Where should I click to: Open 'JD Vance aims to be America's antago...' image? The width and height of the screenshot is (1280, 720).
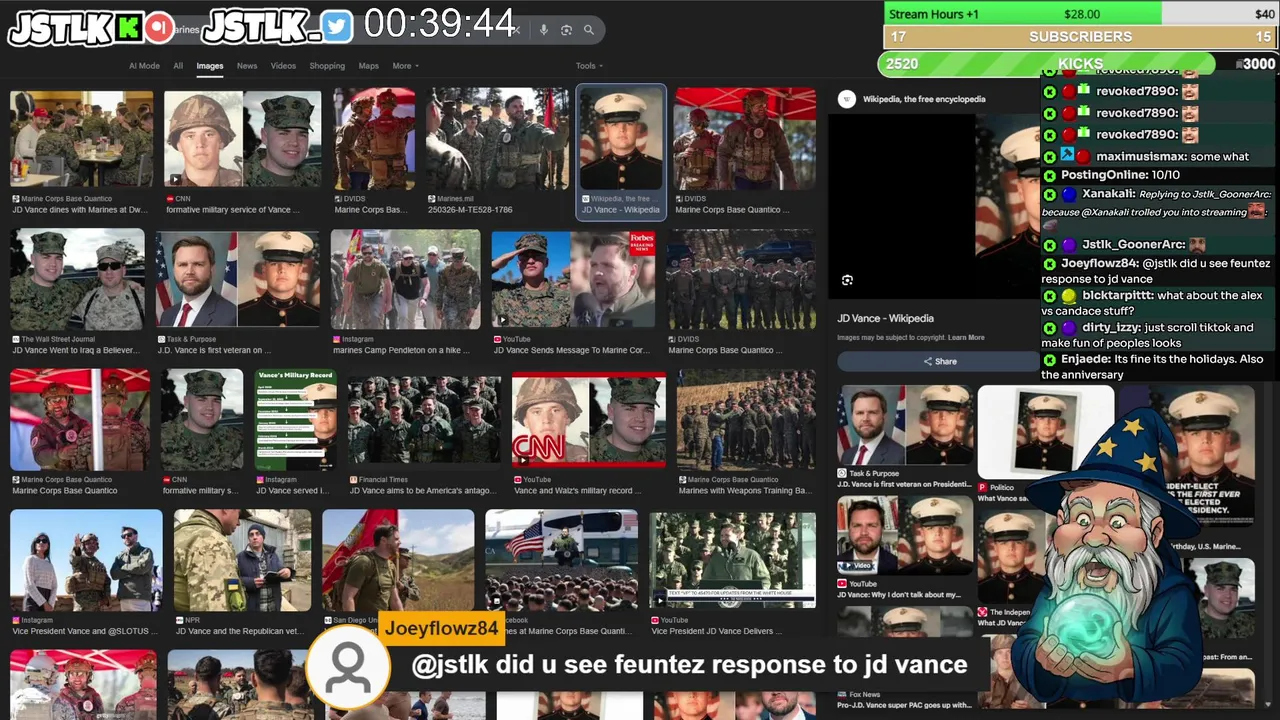pyautogui.click(x=423, y=420)
